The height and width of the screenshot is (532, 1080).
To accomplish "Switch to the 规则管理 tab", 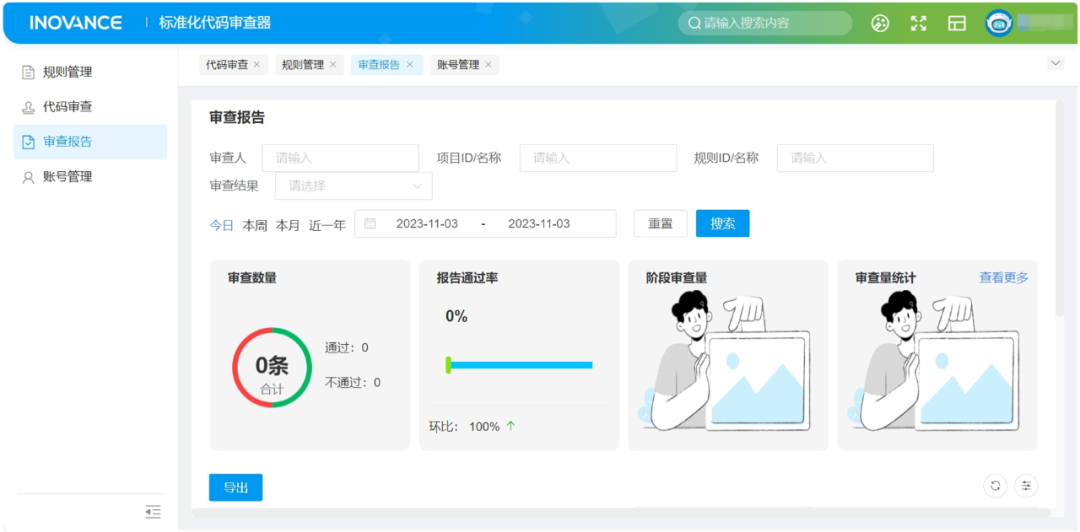I will tap(302, 65).
